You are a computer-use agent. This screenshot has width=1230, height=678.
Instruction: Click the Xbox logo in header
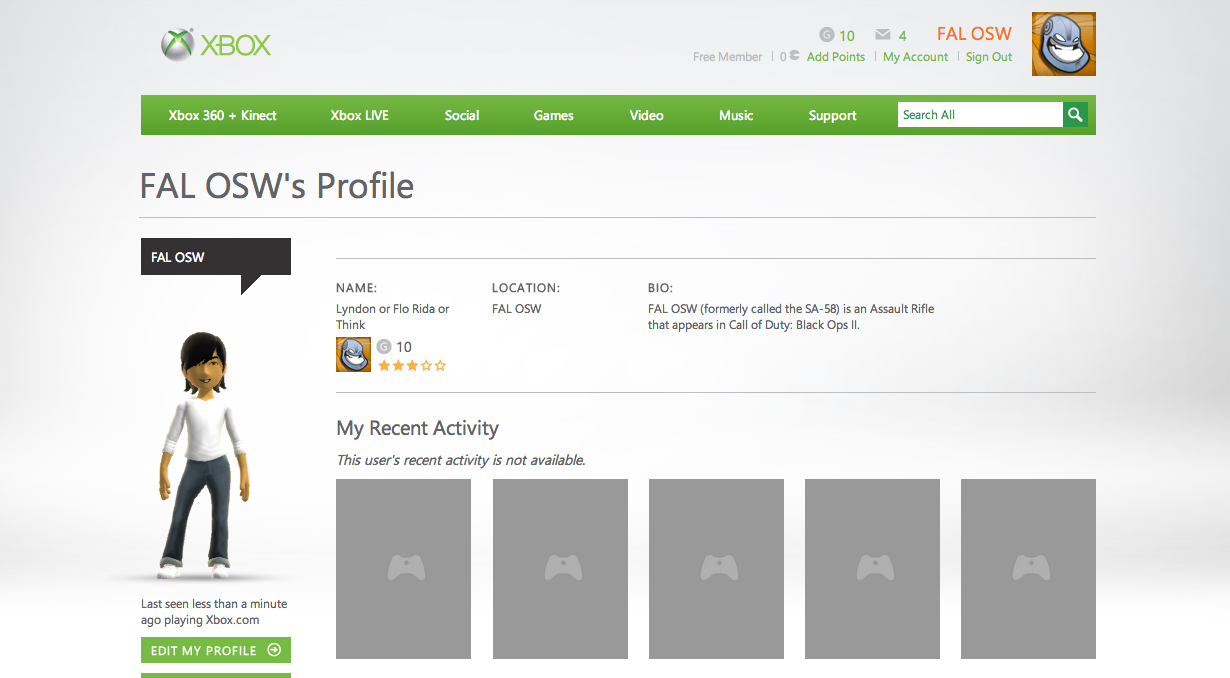tap(216, 45)
